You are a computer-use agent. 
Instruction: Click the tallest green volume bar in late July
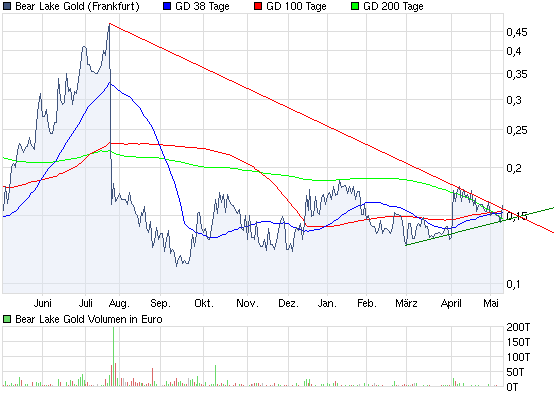coord(113,356)
